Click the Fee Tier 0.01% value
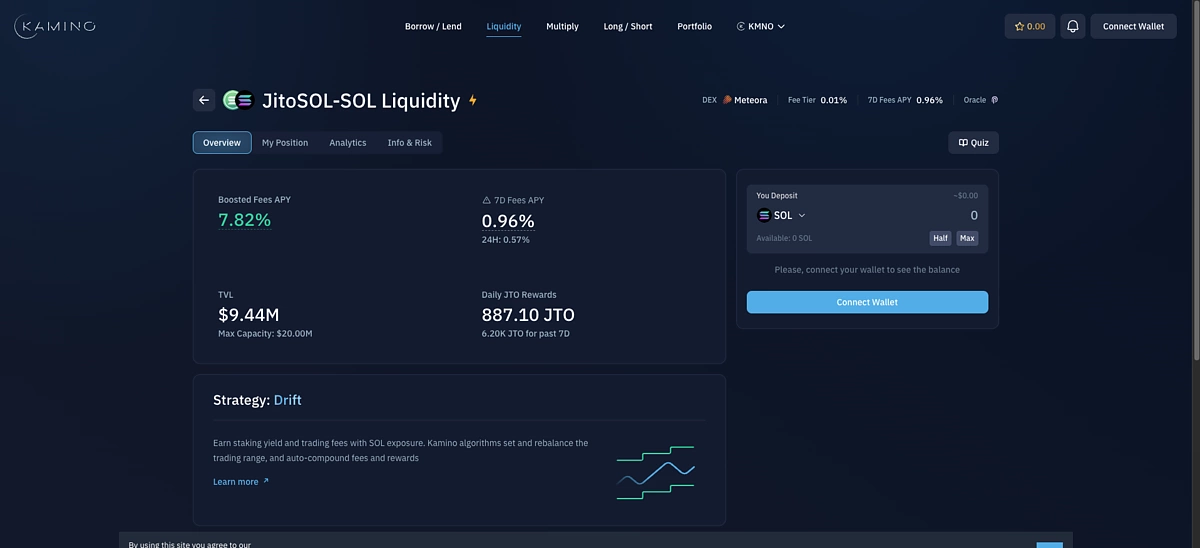1200x548 pixels. click(834, 100)
